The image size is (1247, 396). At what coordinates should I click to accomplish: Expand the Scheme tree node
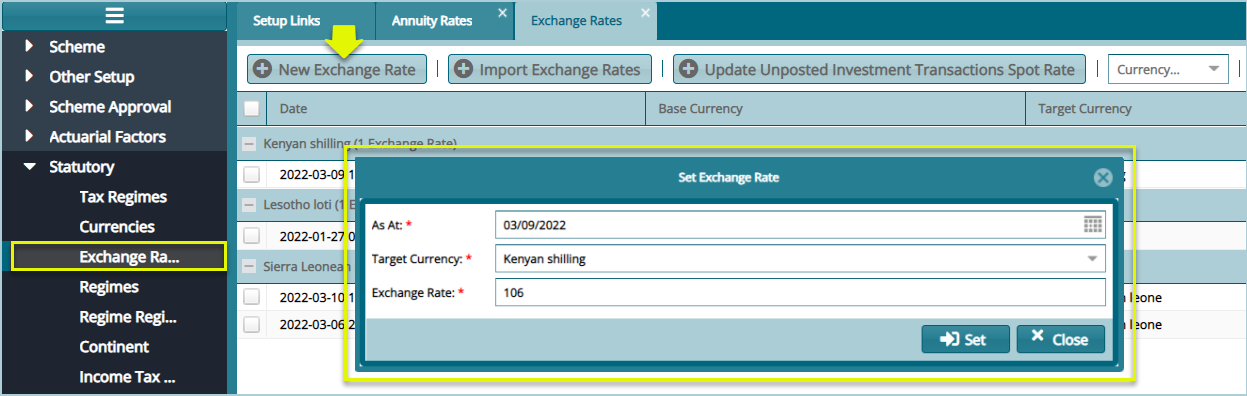(x=29, y=46)
